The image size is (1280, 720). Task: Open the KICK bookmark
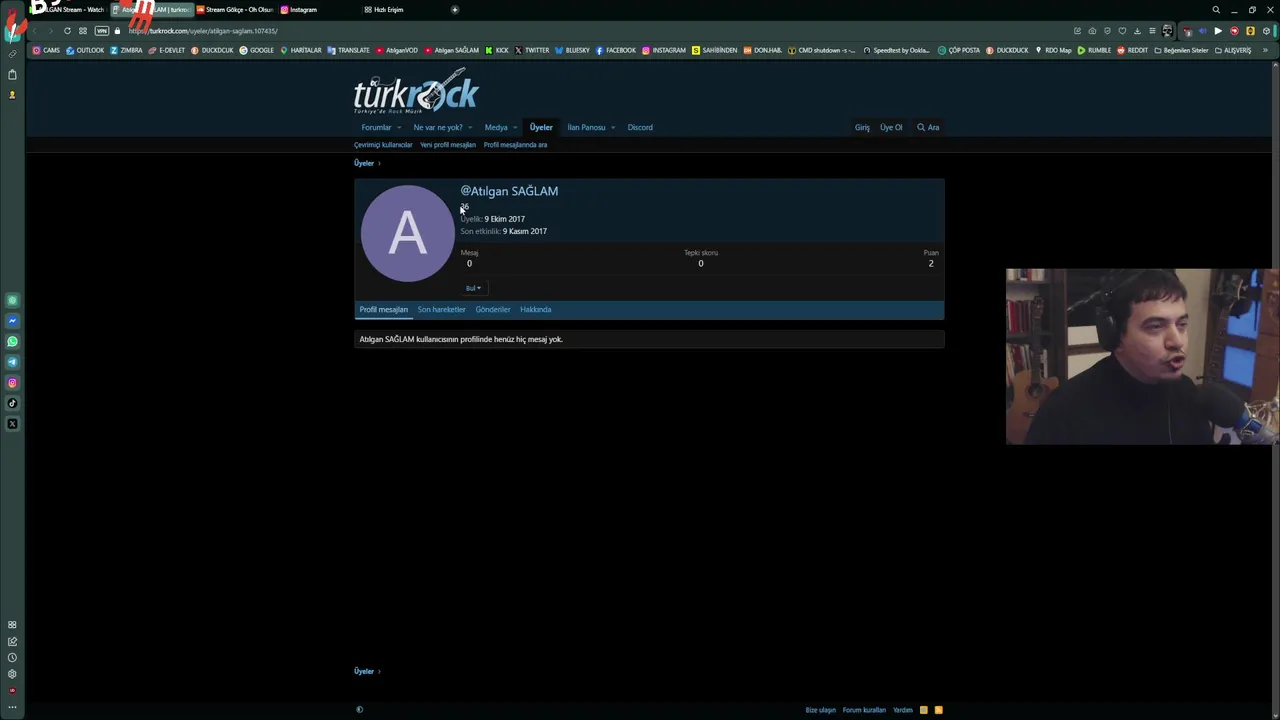coord(497,50)
